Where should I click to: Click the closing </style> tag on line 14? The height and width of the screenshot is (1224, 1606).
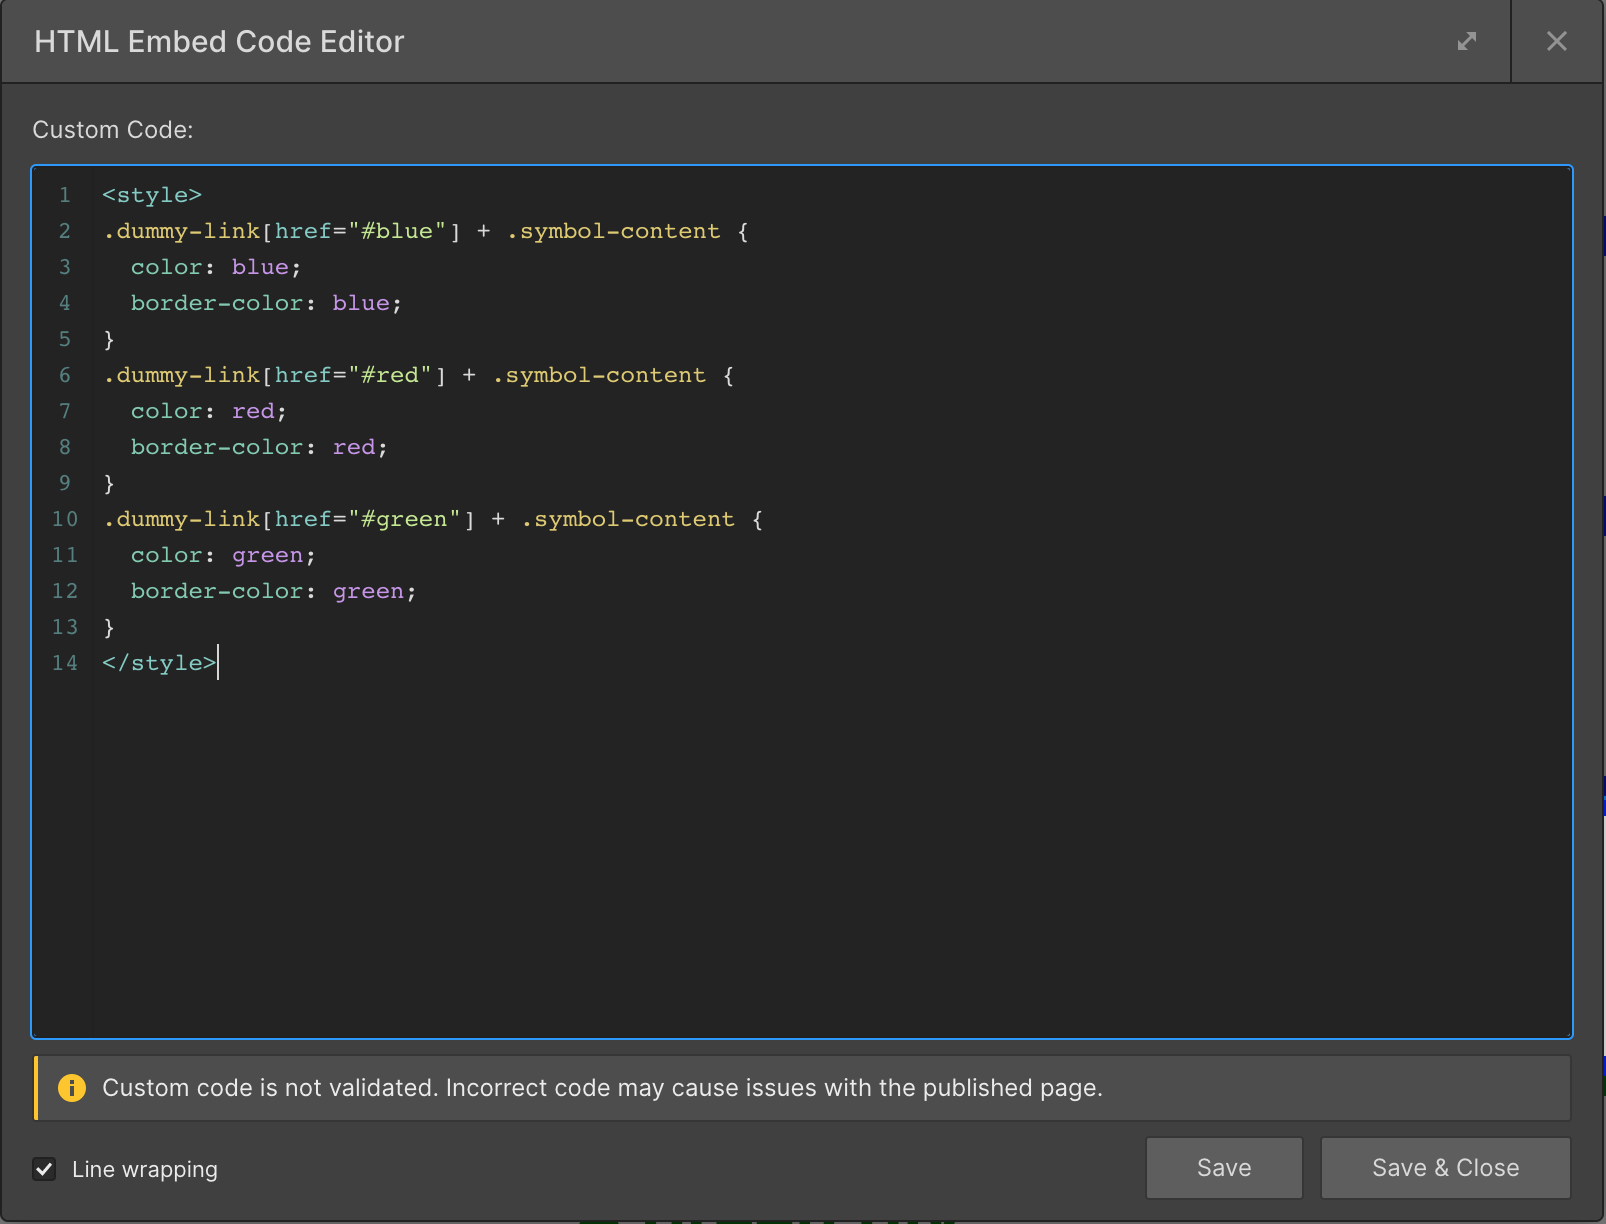click(x=159, y=663)
